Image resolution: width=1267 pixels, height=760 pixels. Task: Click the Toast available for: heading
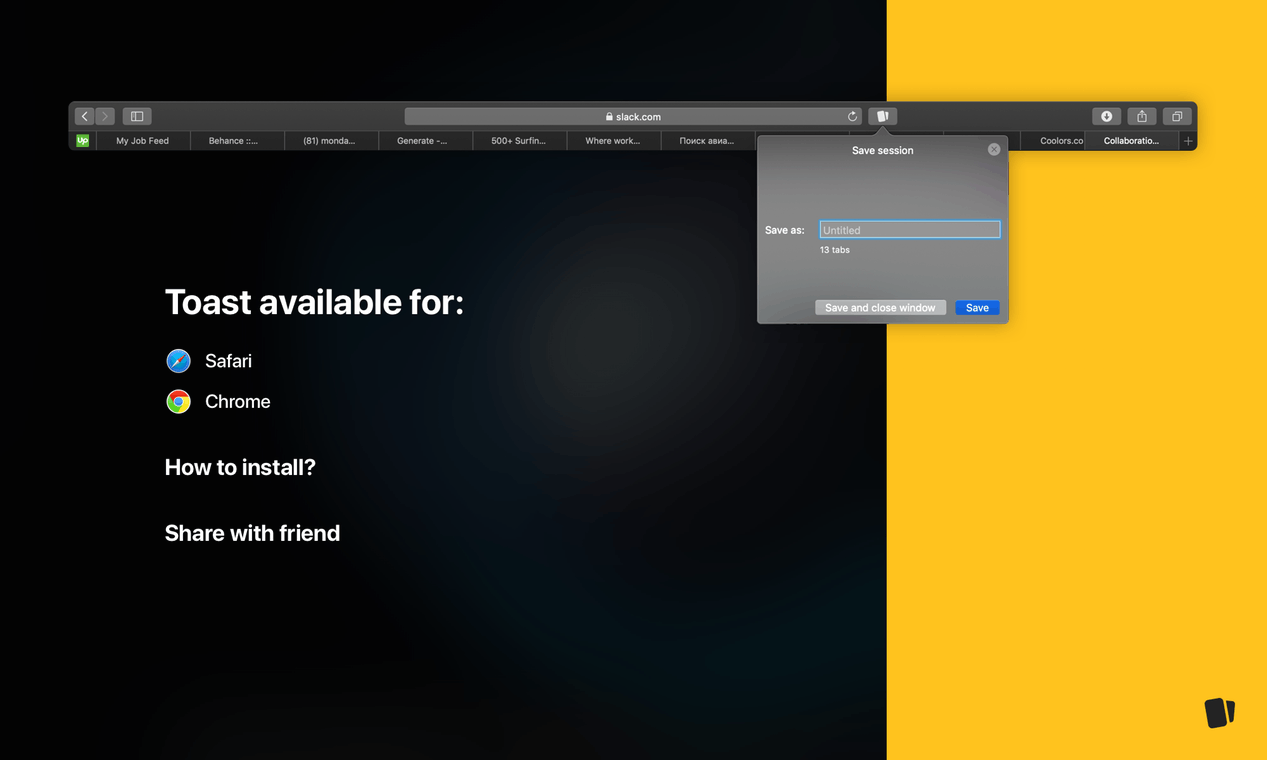point(314,302)
